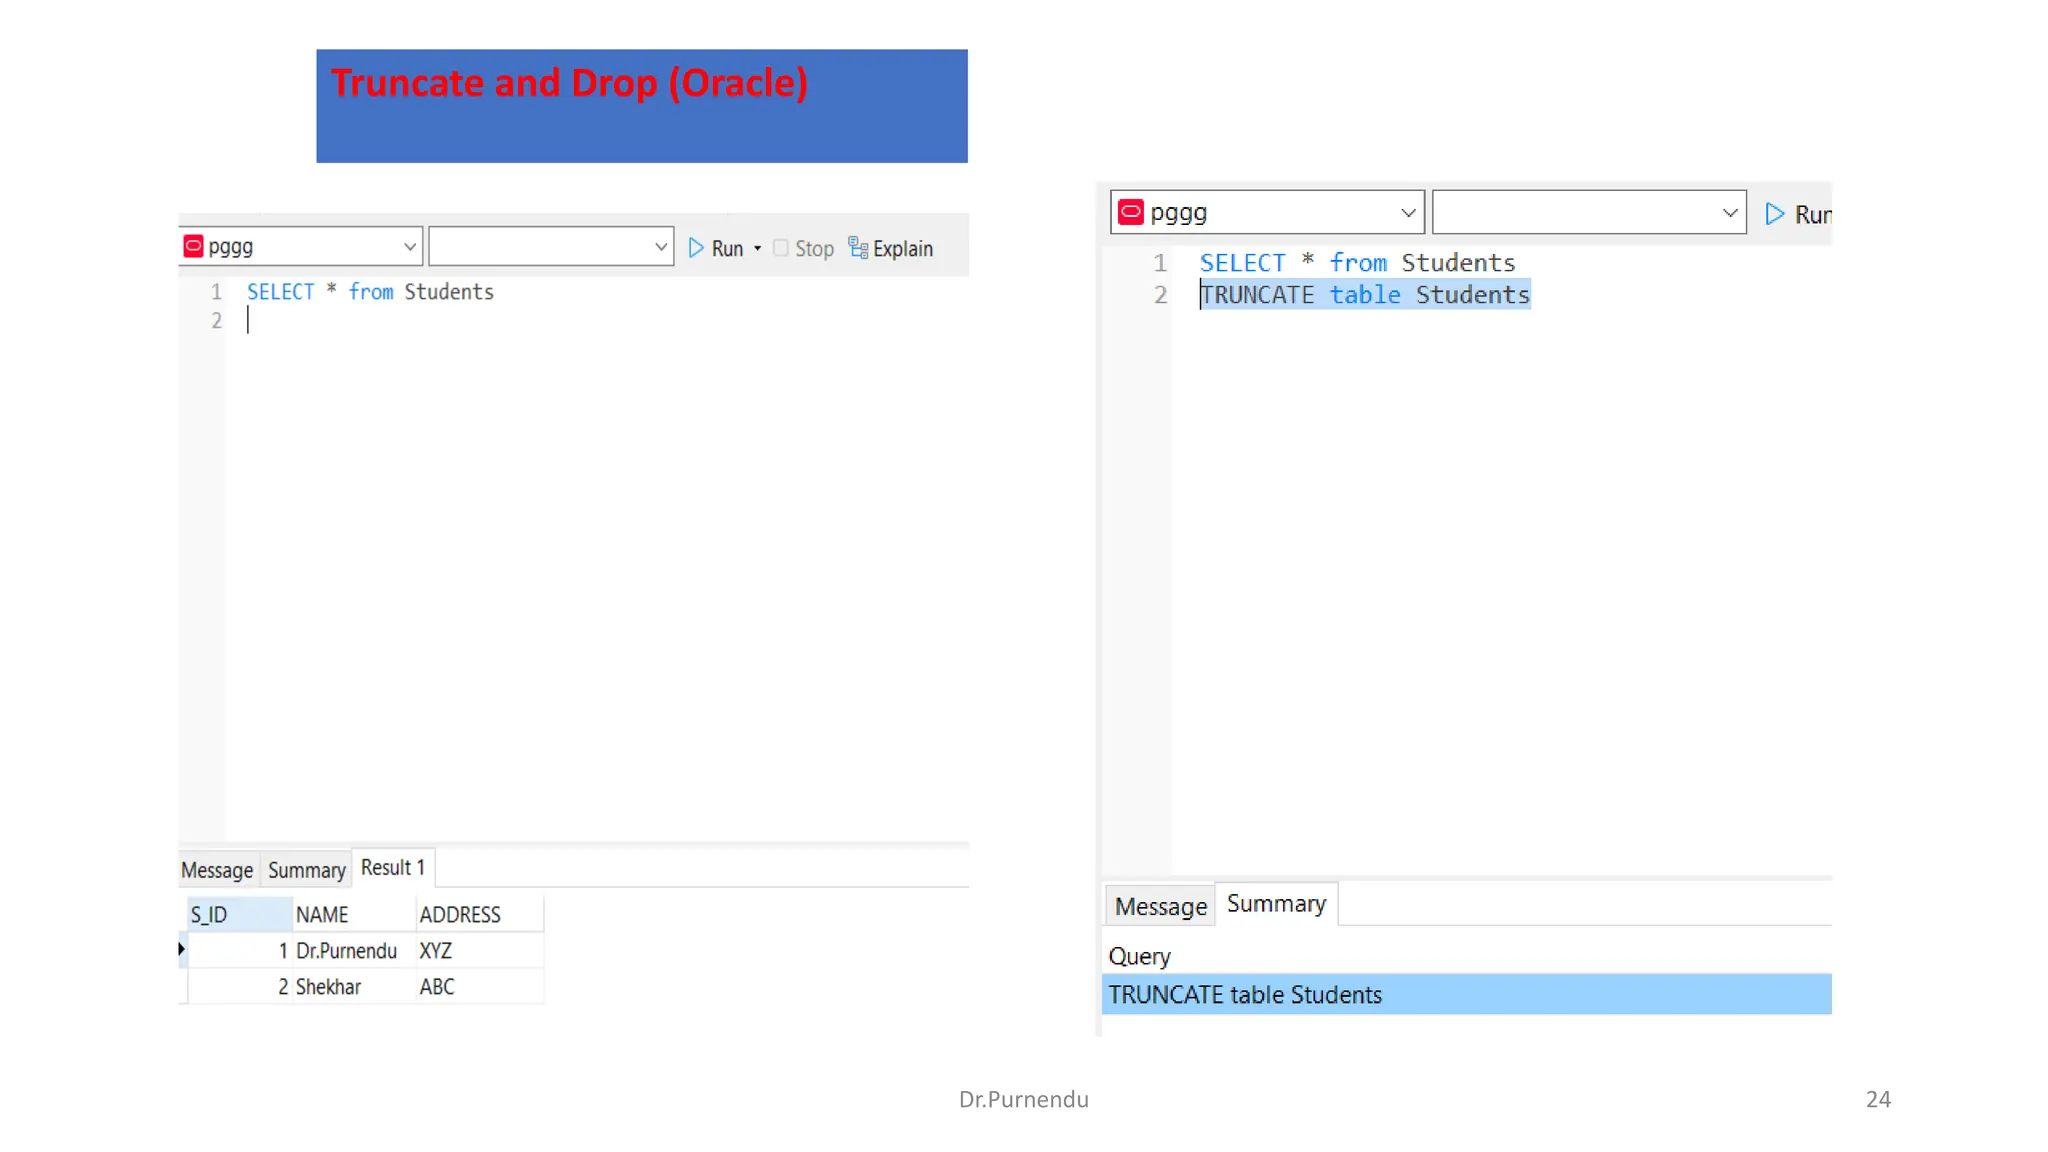Select the Dr.Purnendu name cell
This screenshot has width=2048, height=1152.
[x=354, y=951]
